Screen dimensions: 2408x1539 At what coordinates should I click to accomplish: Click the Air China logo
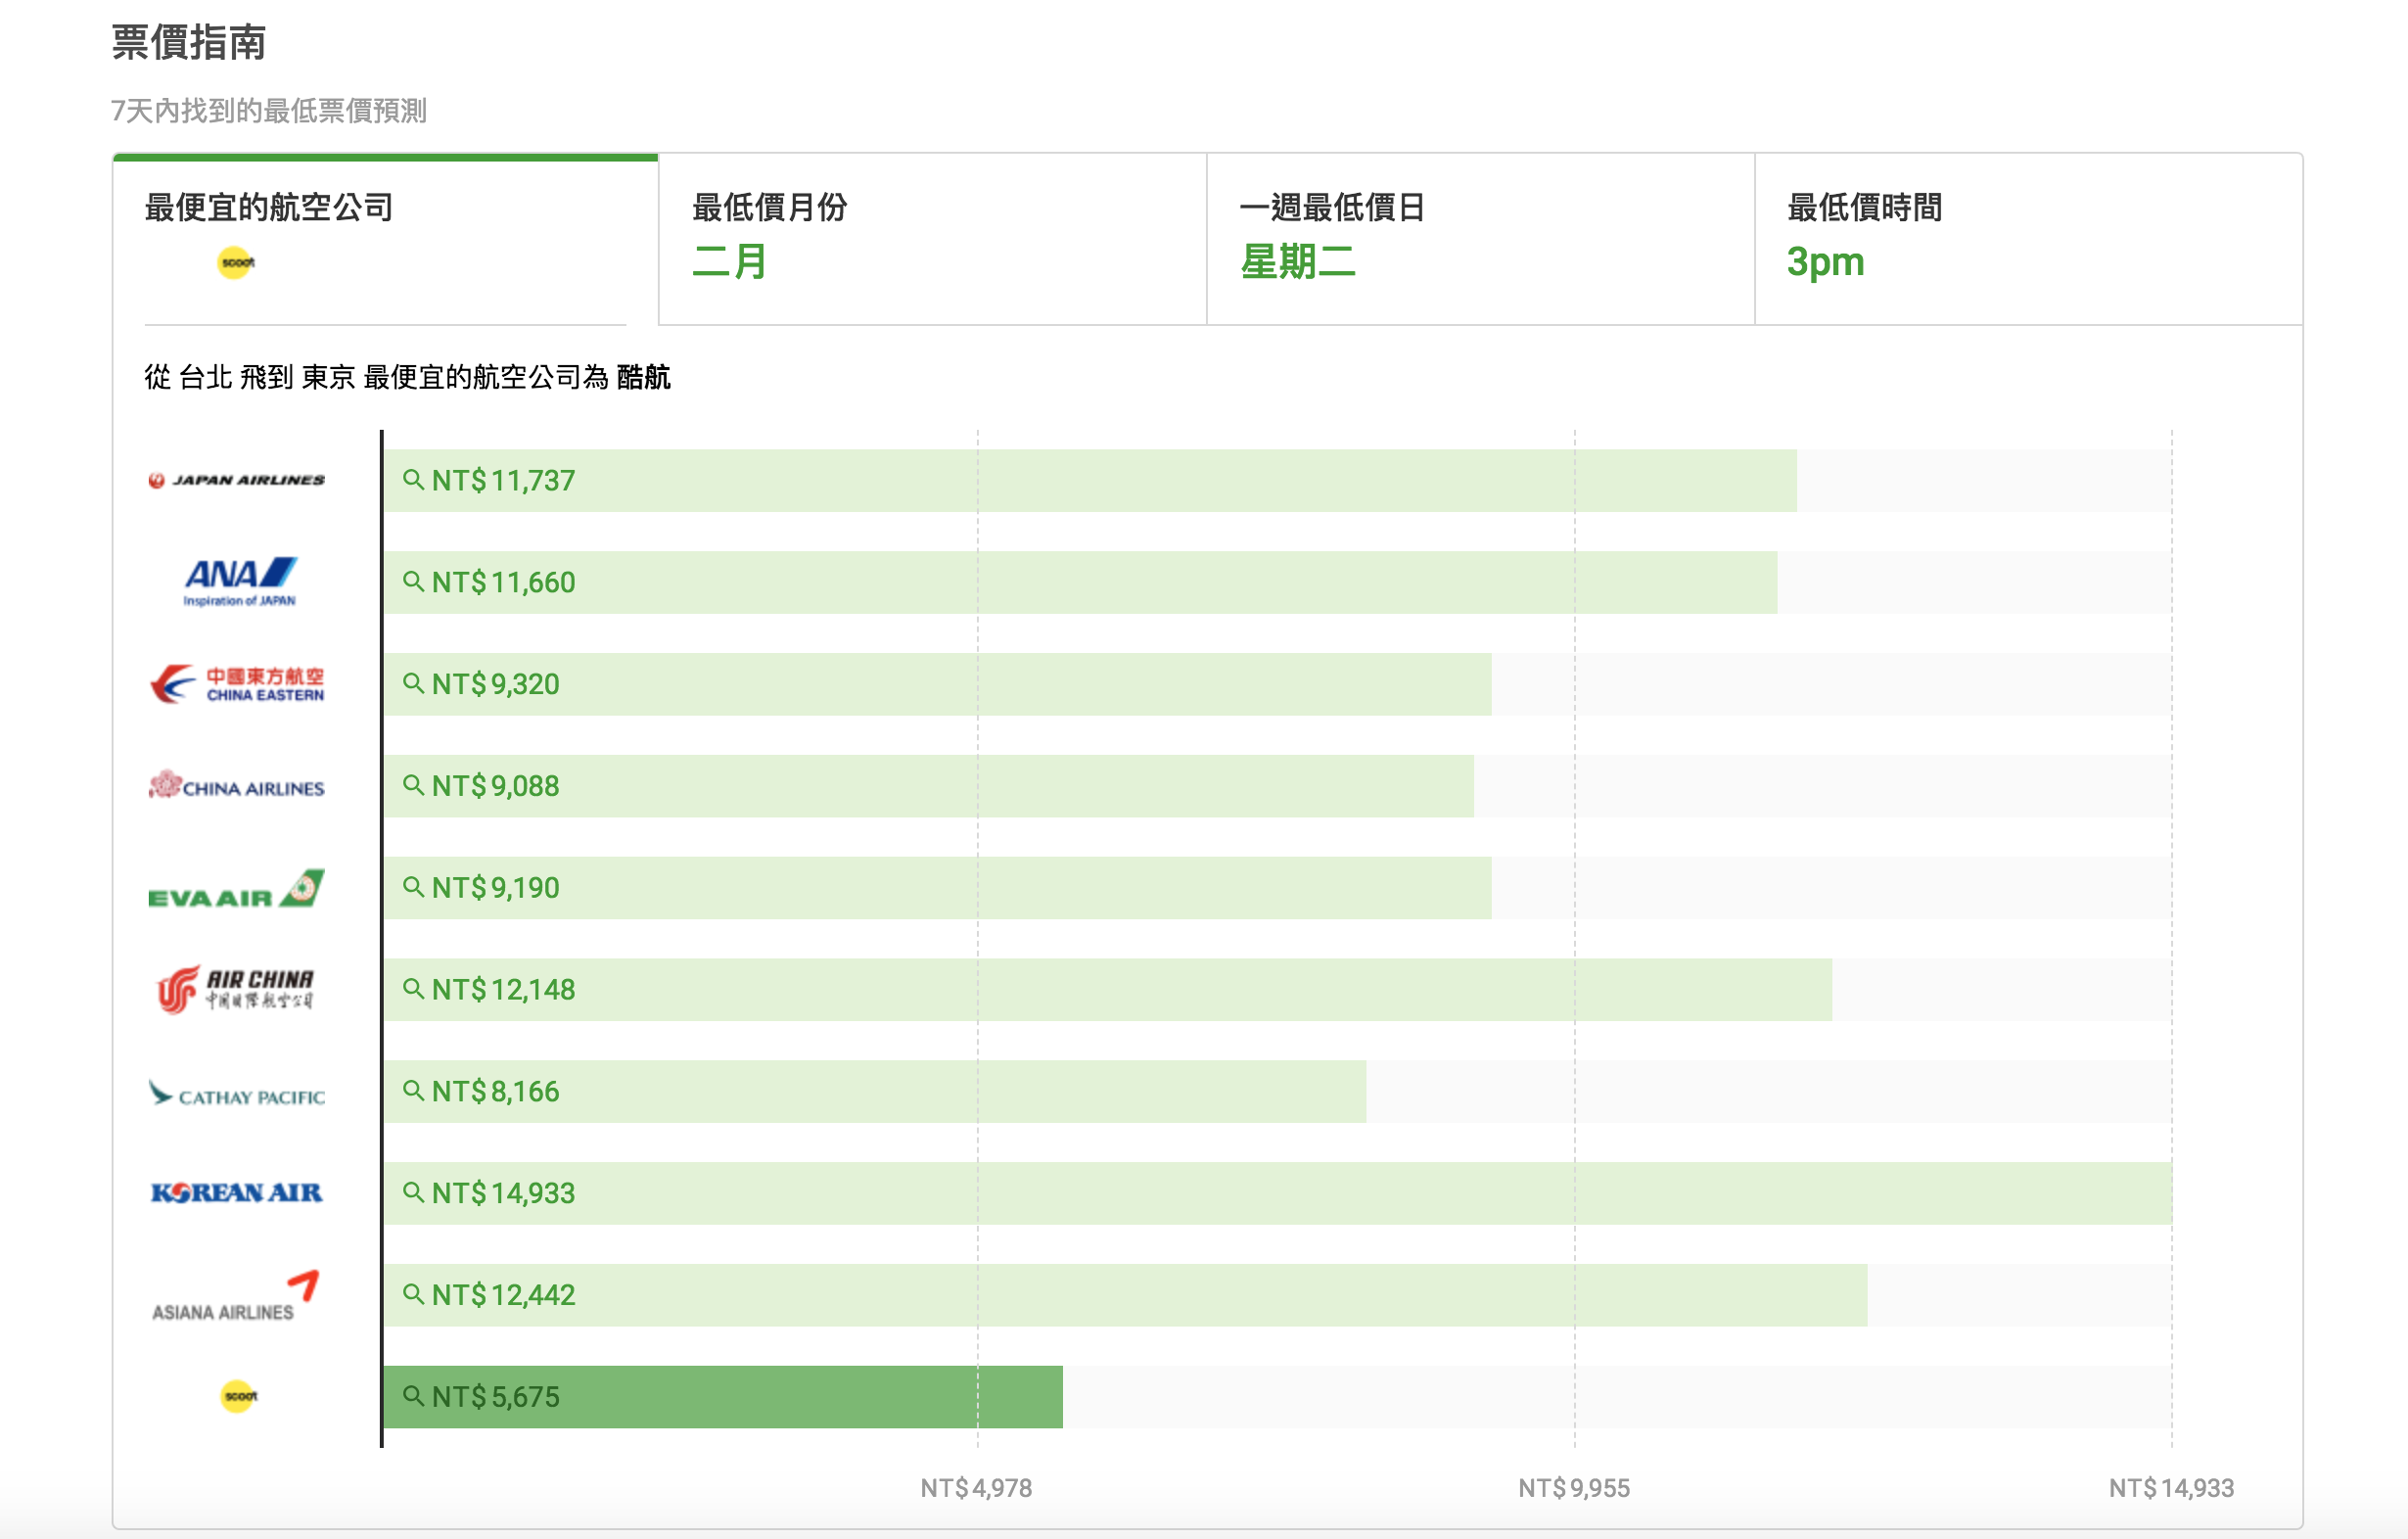click(x=236, y=989)
